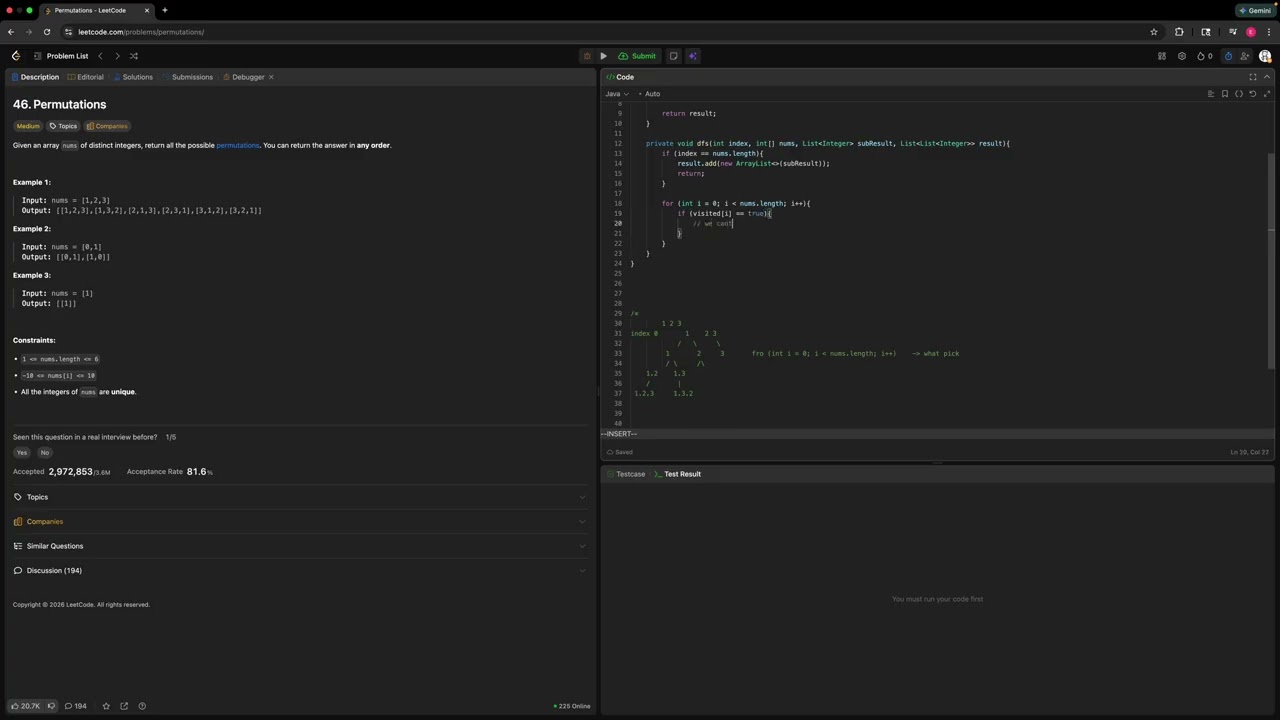Click the debug bug icon
This screenshot has height=720, width=1280.
(x=587, y=56)
